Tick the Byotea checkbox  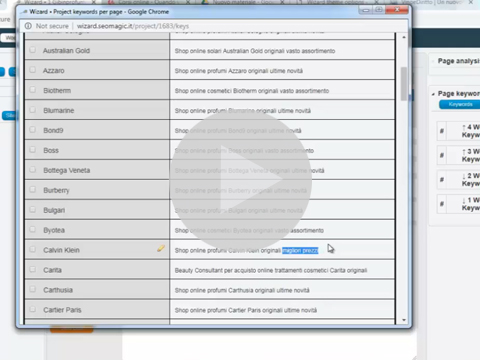[x=33, y=230]
